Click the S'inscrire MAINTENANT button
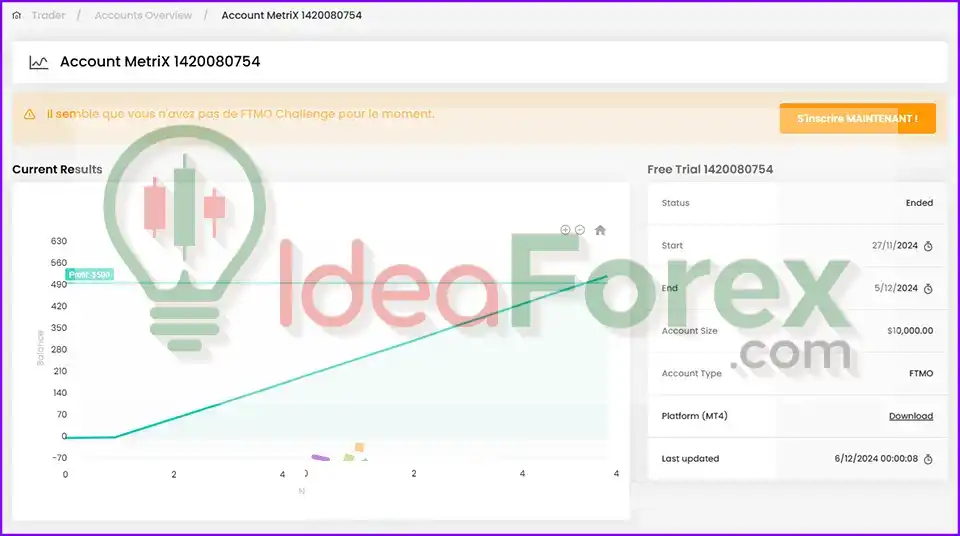 click(857, 118)
